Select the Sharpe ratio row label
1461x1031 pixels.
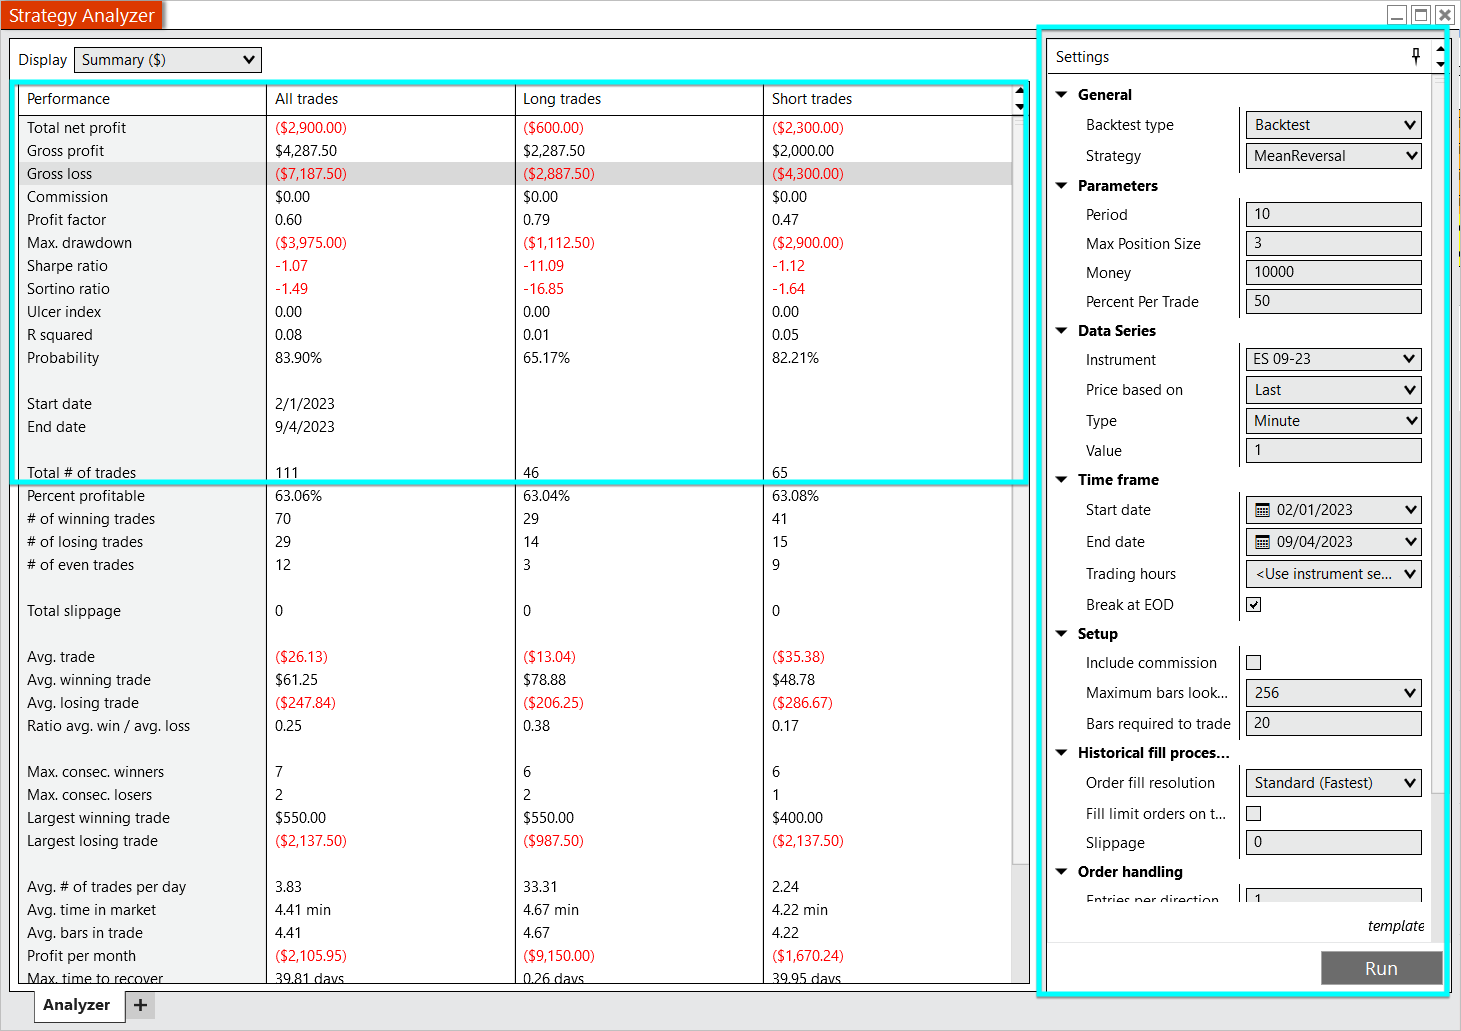67,266
